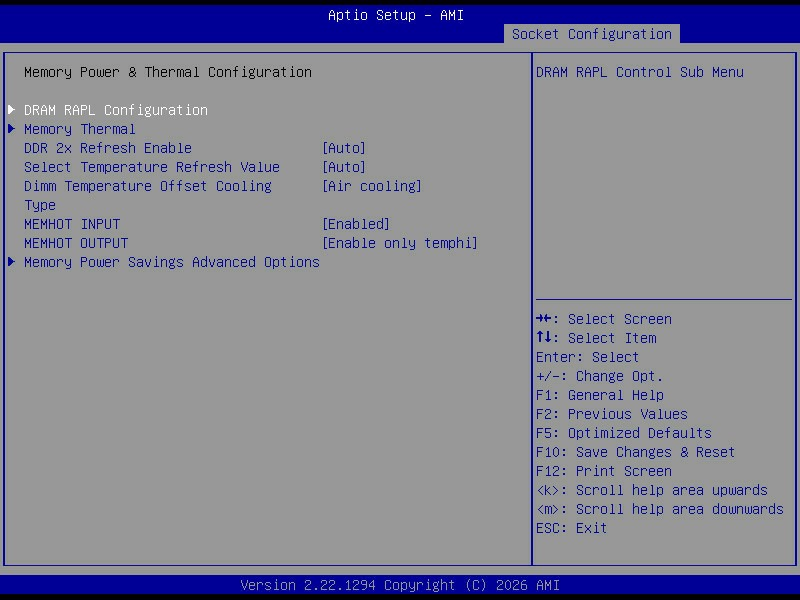Click the Select Screen arrows hint
Screen dimensions: 800x600
(x=604, y=319)
